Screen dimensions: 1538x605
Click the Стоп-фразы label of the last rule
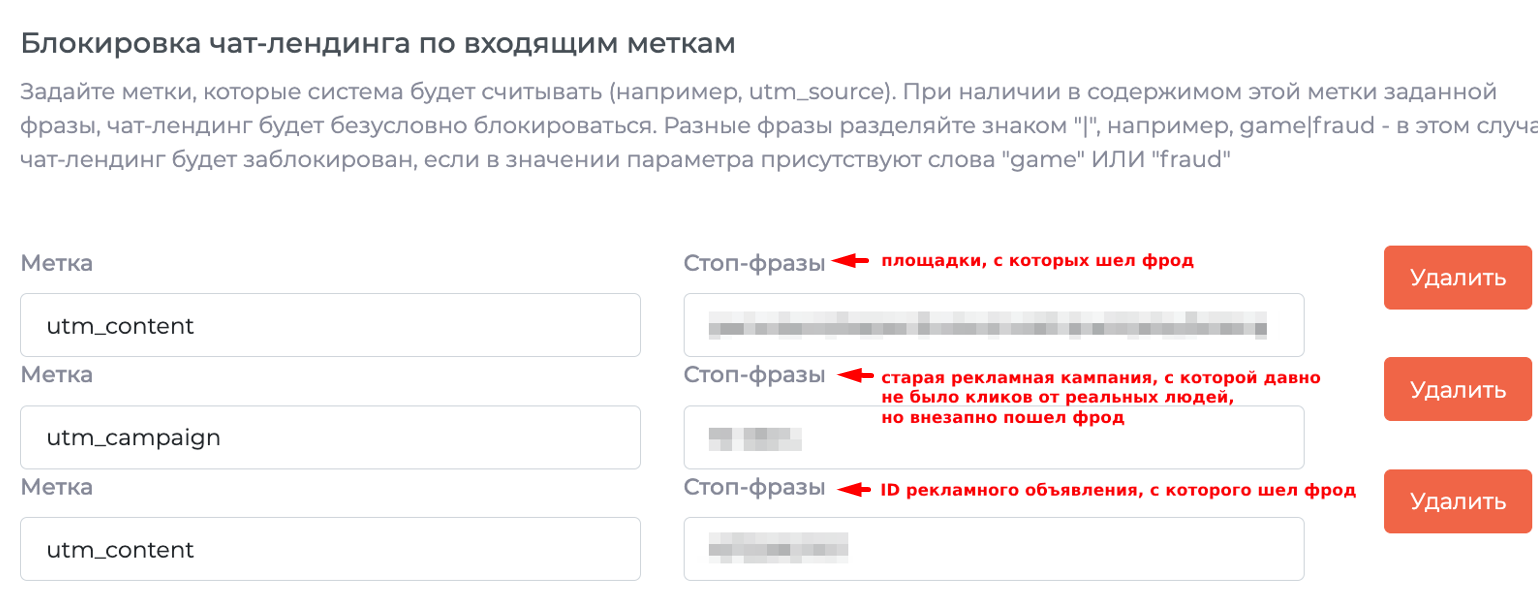tap(754, 487)
